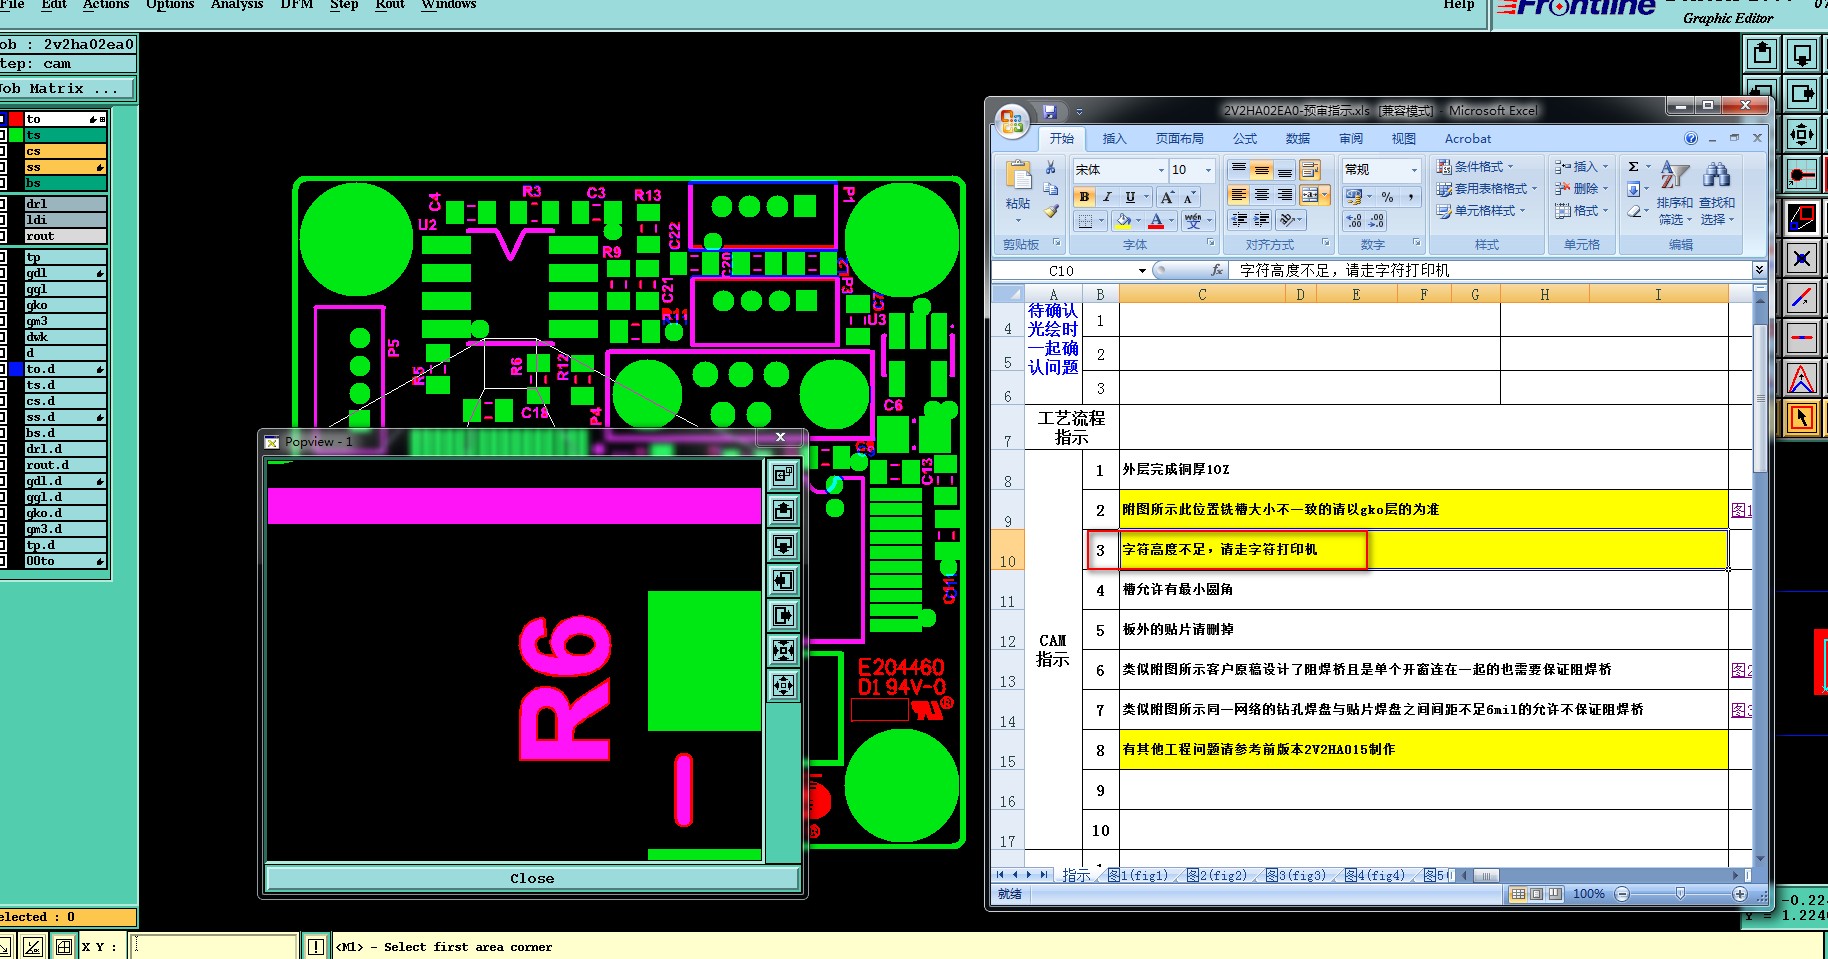
Task: Open the Analysis menu in the menu bar
Action: coord(237,5)
